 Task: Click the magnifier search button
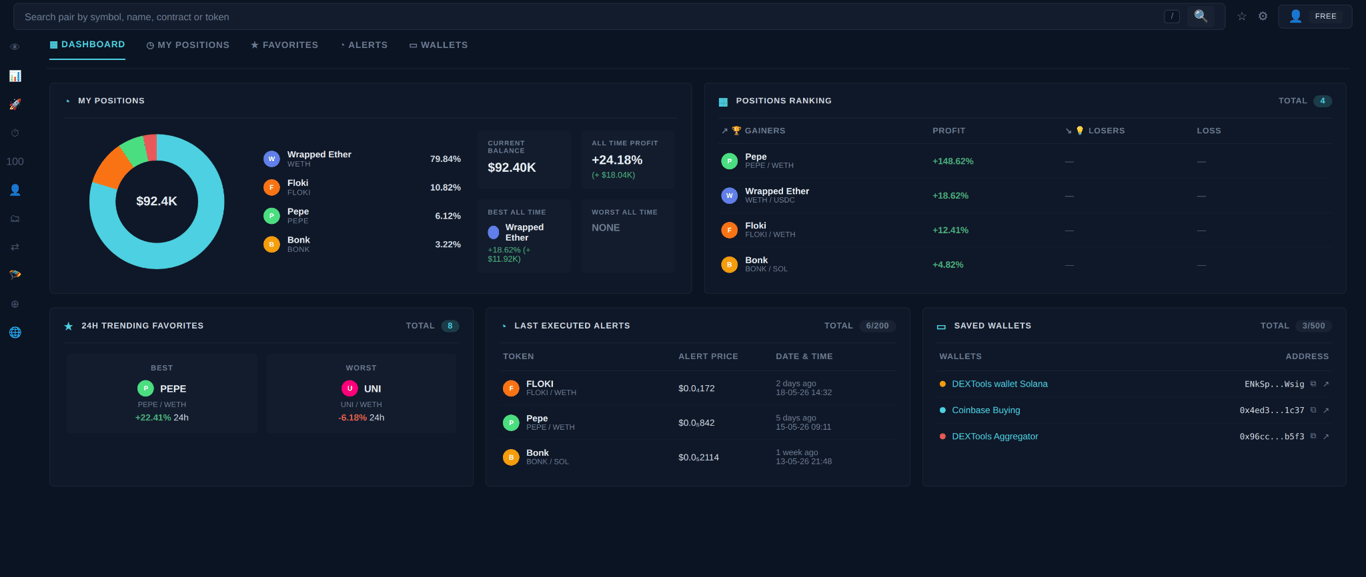tap(1201, 16)
